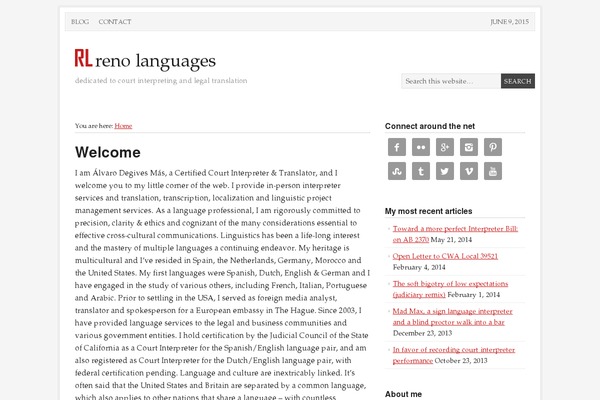Read 'Open Letter to CWA Local 39521'
The image size is (600, 400).
tap(446, 255)
